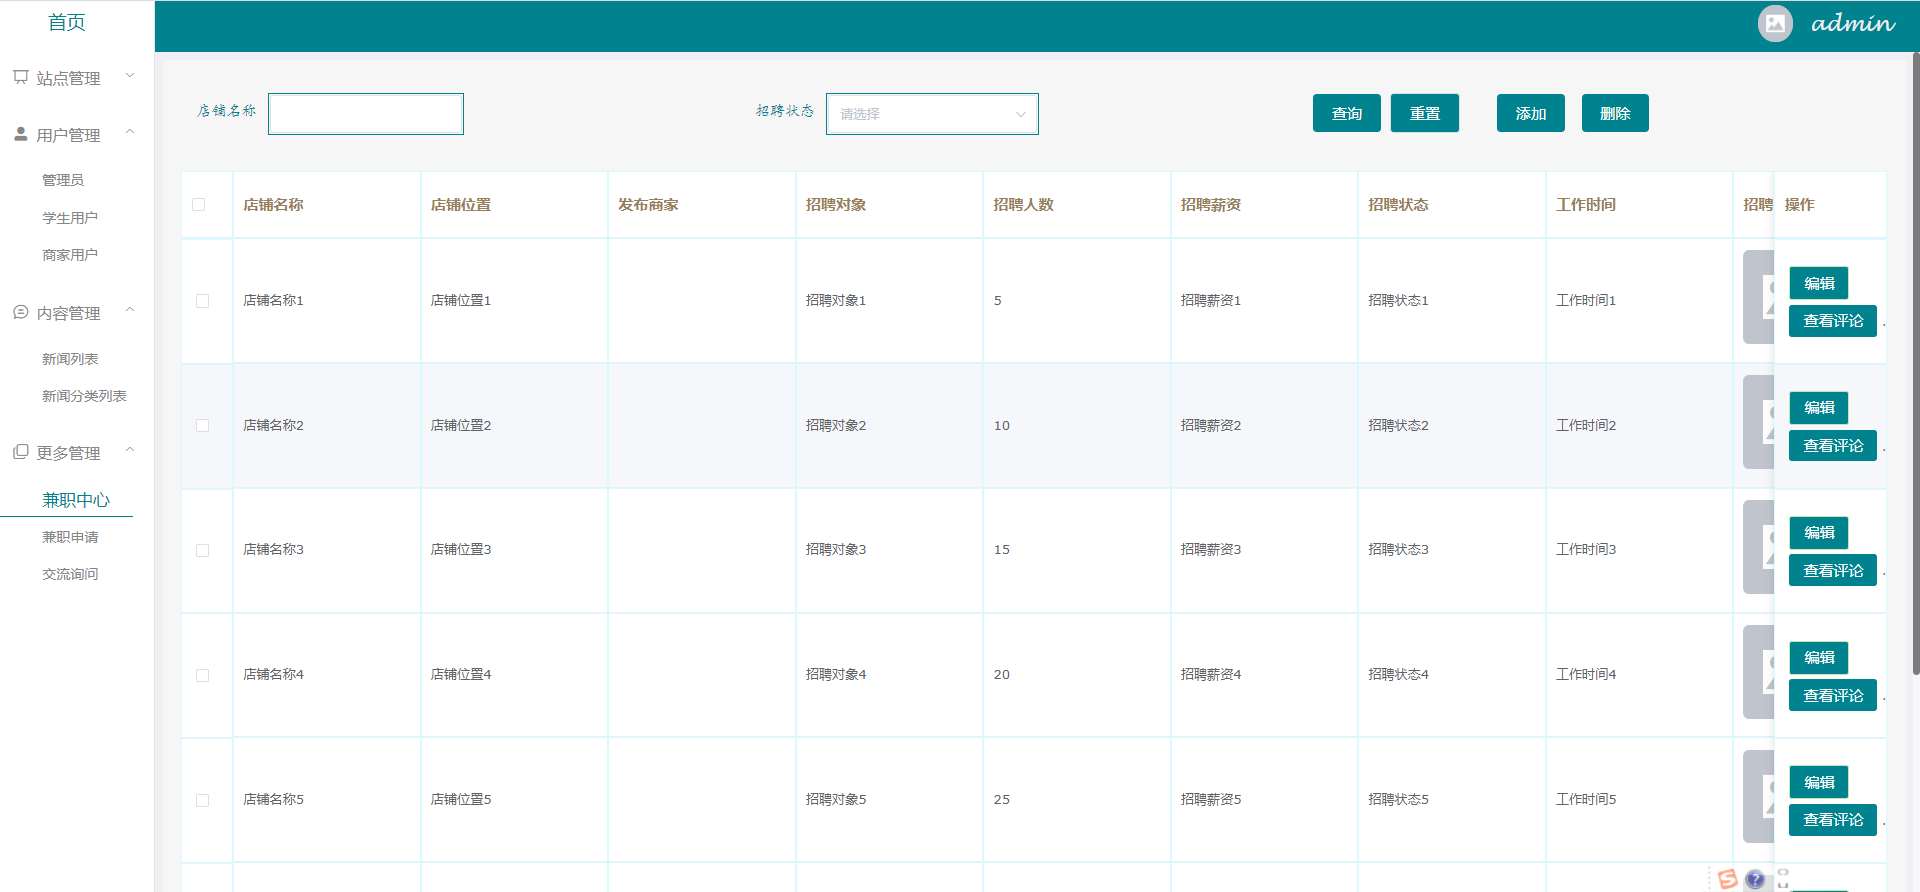
Task: Click 编辑 for 店铺名称1 row
Action: click(1819, 283)
